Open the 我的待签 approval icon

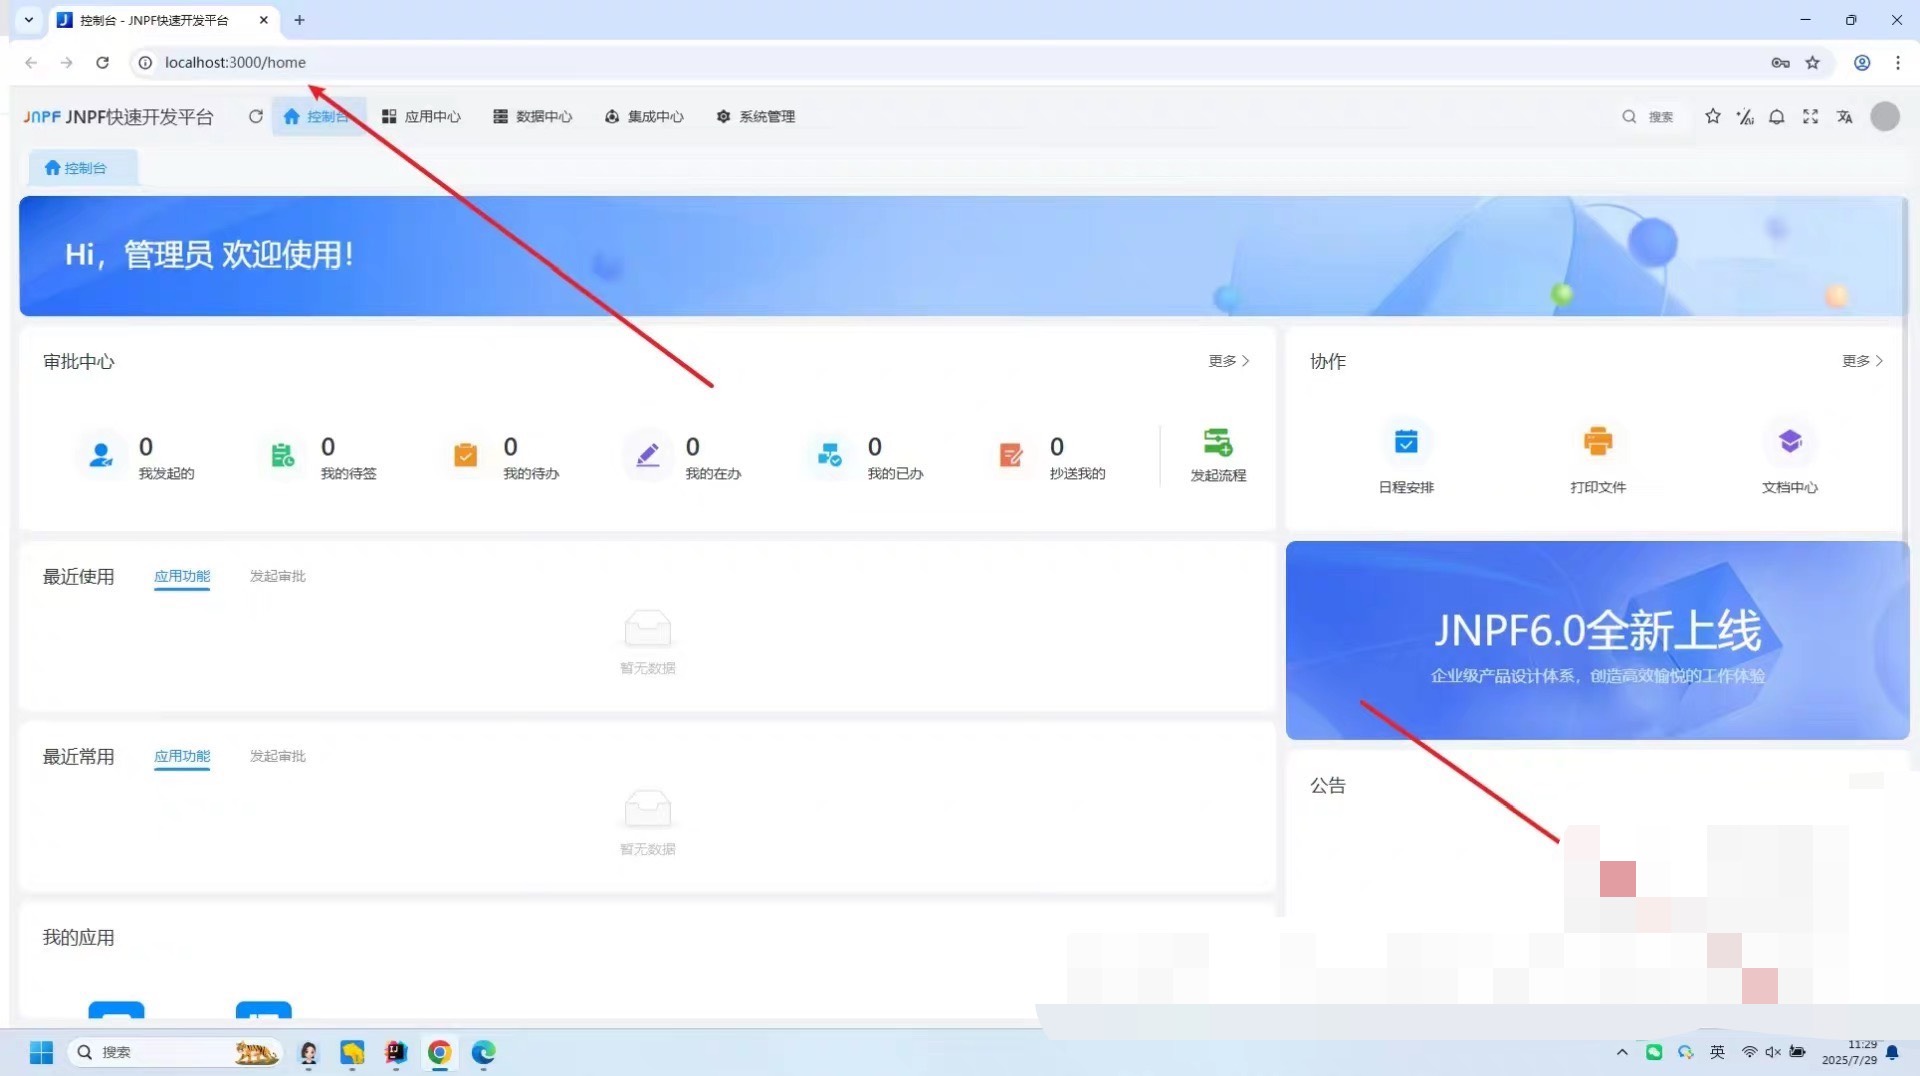pyautogui.click(x=283, y=455)
